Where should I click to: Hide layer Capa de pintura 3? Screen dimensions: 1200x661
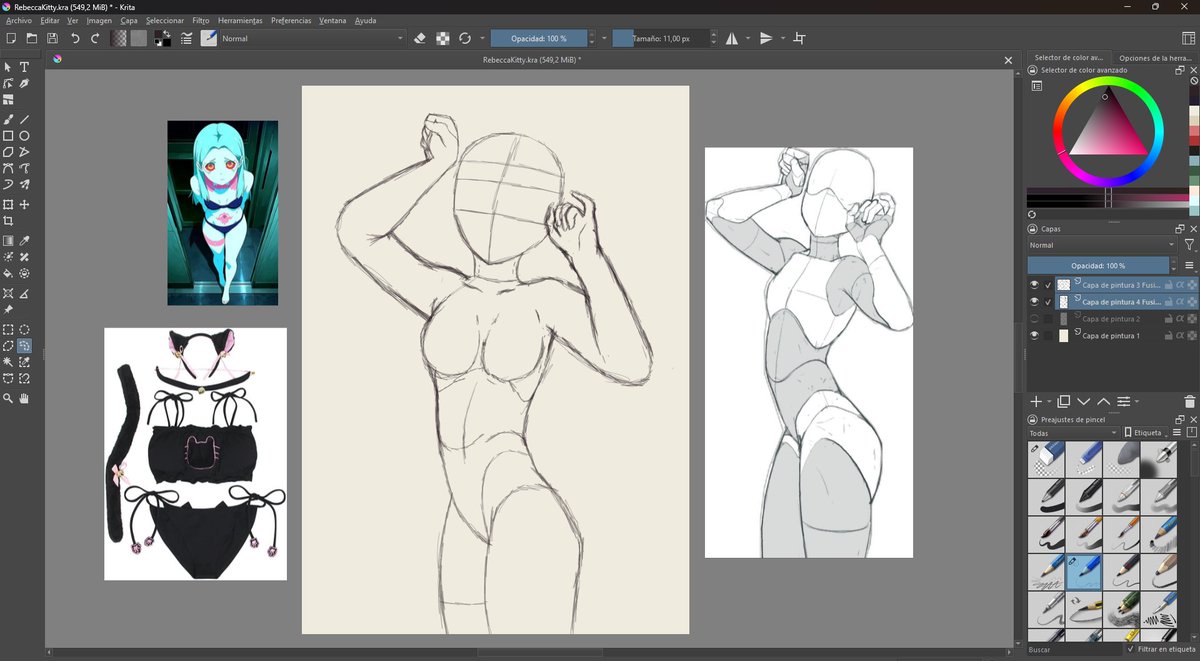(1034, 285)
